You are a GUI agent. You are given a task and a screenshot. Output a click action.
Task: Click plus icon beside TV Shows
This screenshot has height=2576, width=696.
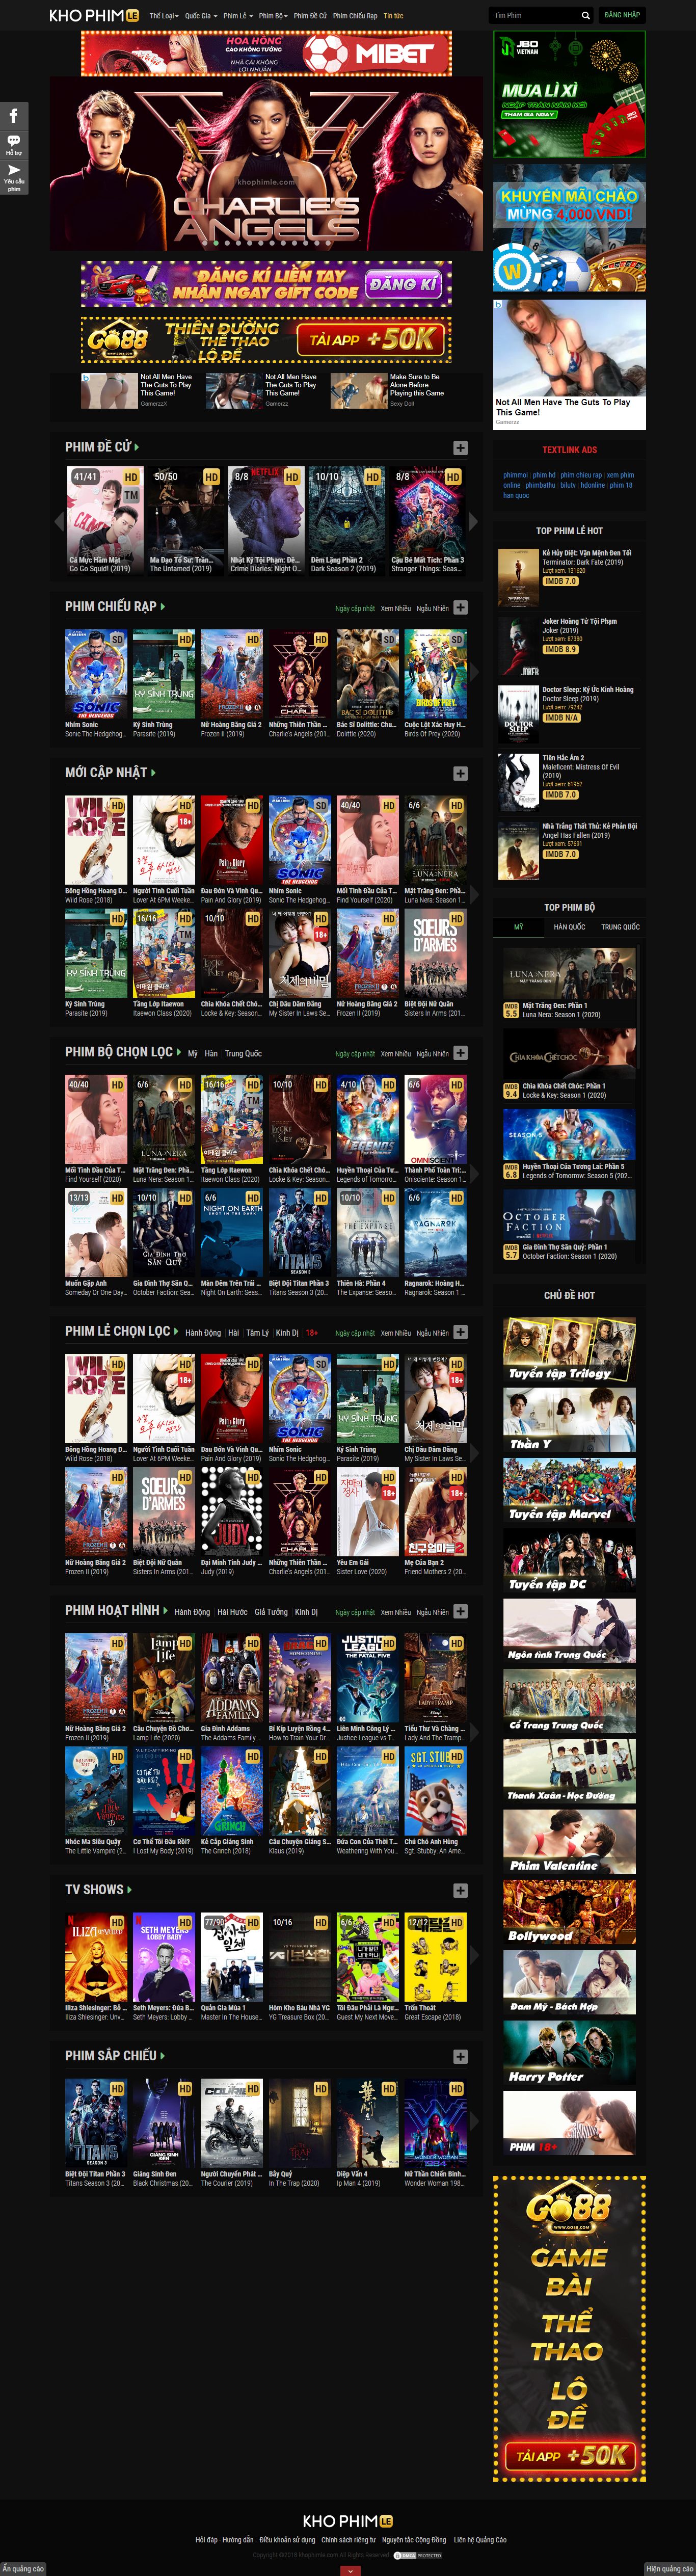pyautogui.click(x=460, y=1890)
